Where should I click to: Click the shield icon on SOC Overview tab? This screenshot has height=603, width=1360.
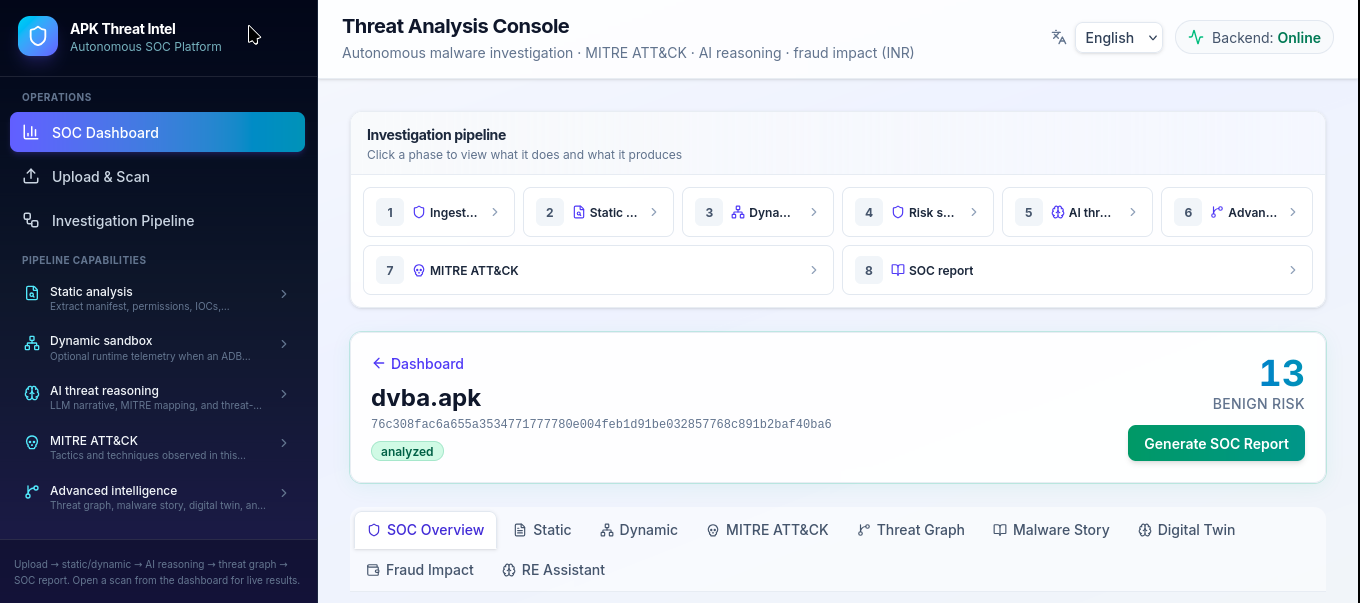point(374,530)
